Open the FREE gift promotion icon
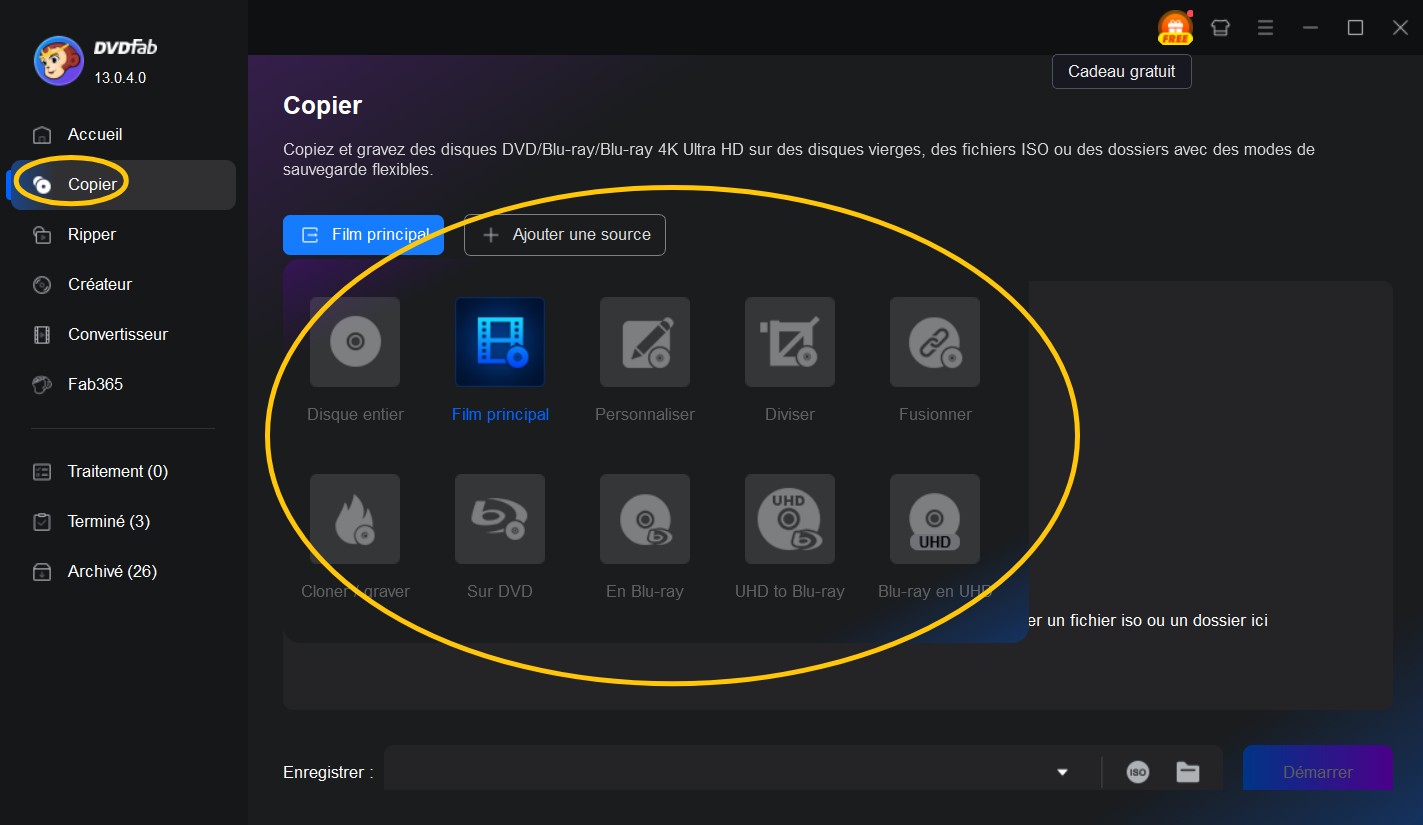1423x825 pixels. pos(1174,27)
